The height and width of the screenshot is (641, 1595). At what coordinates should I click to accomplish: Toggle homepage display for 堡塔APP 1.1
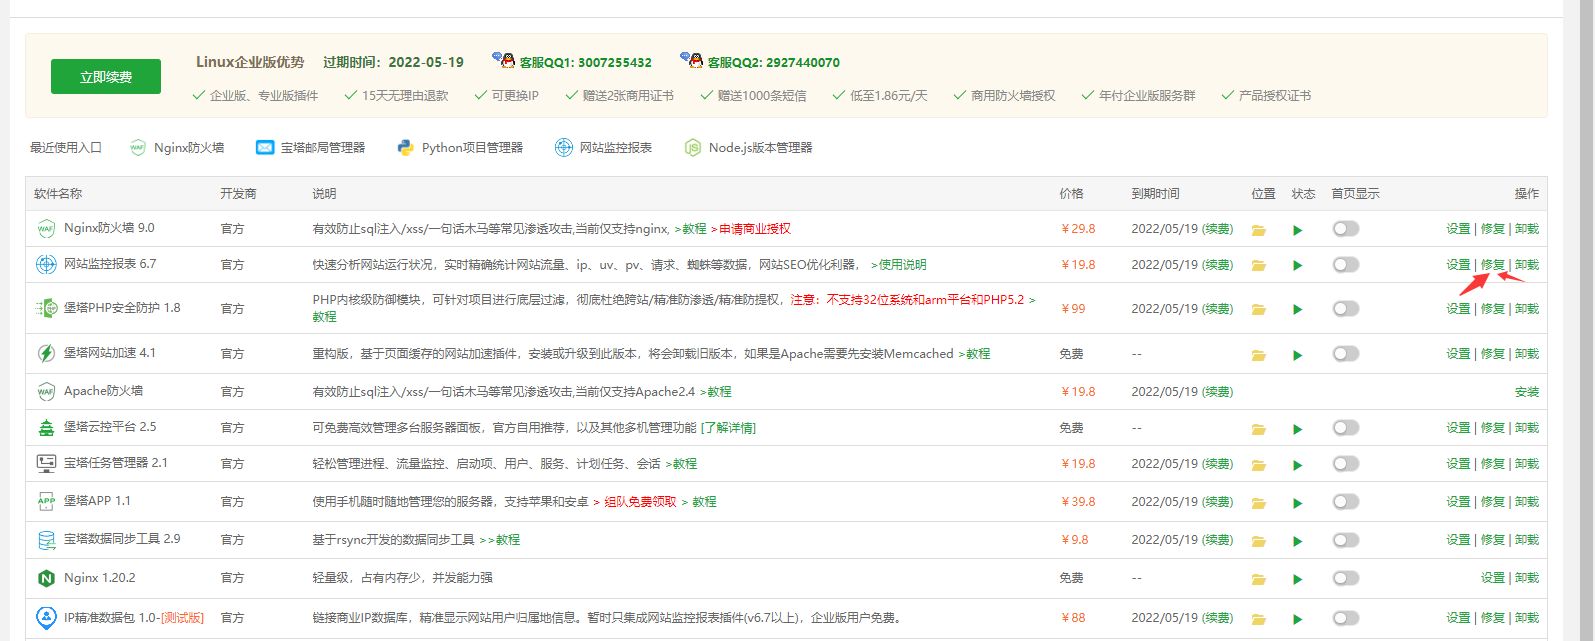coord(1346,502)
